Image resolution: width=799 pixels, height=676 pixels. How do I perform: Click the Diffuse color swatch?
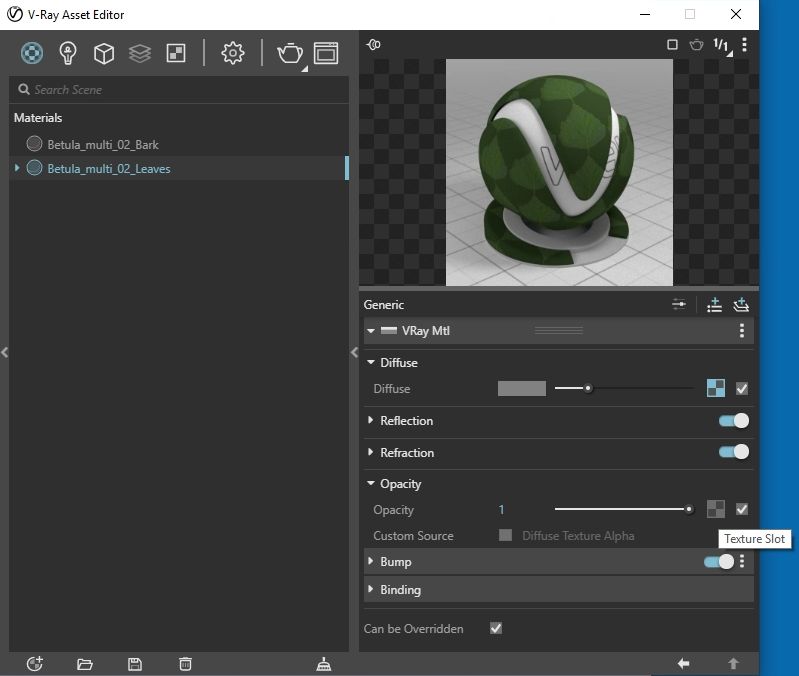pyautogui.click(x=522, y=388)
